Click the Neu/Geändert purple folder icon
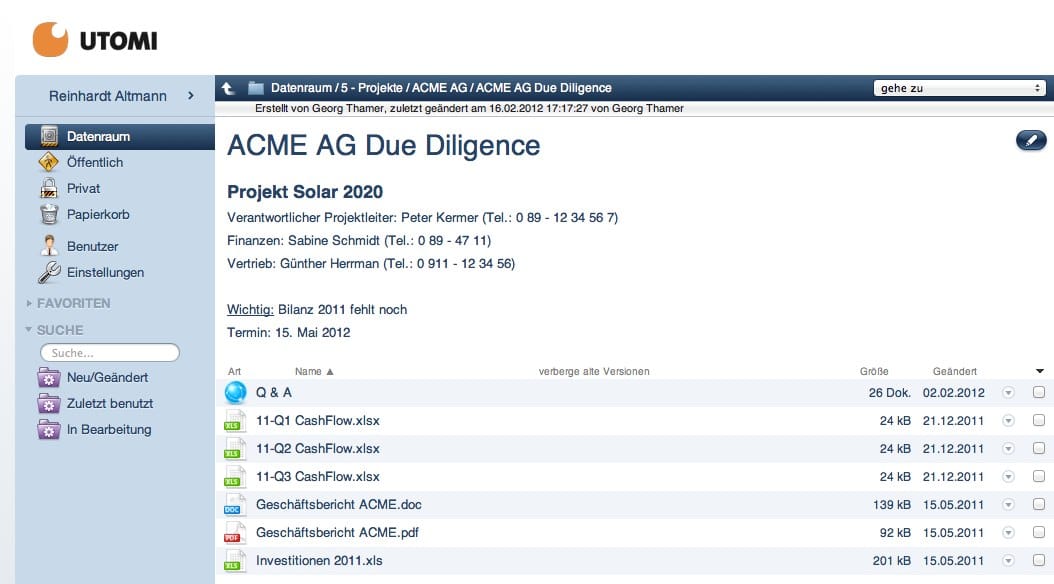The width and height of the screenshot is (1054, 584). click(x=49, y=378)
